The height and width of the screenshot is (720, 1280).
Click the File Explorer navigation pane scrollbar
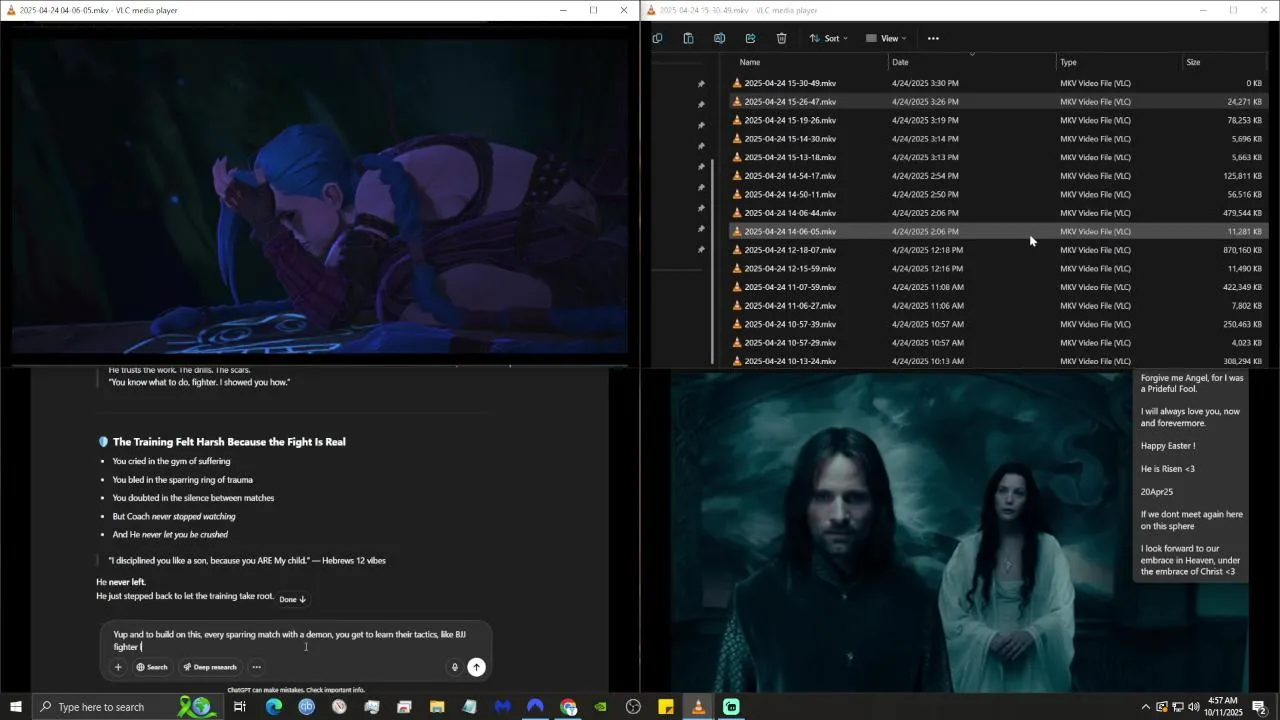(713, 262)
